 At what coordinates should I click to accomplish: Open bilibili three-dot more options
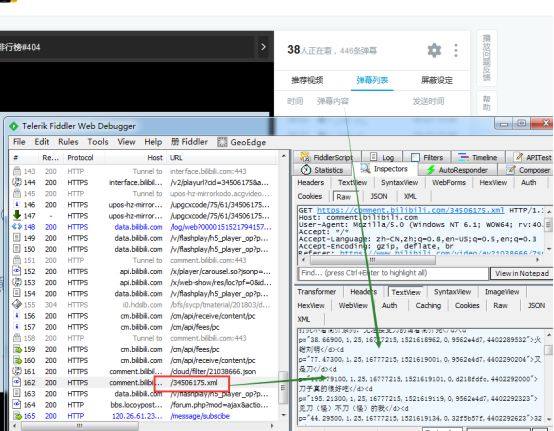456,50
